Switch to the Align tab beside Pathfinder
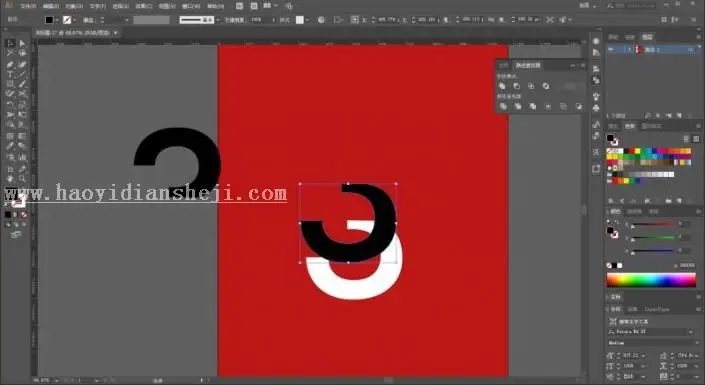 click(504, 65)
